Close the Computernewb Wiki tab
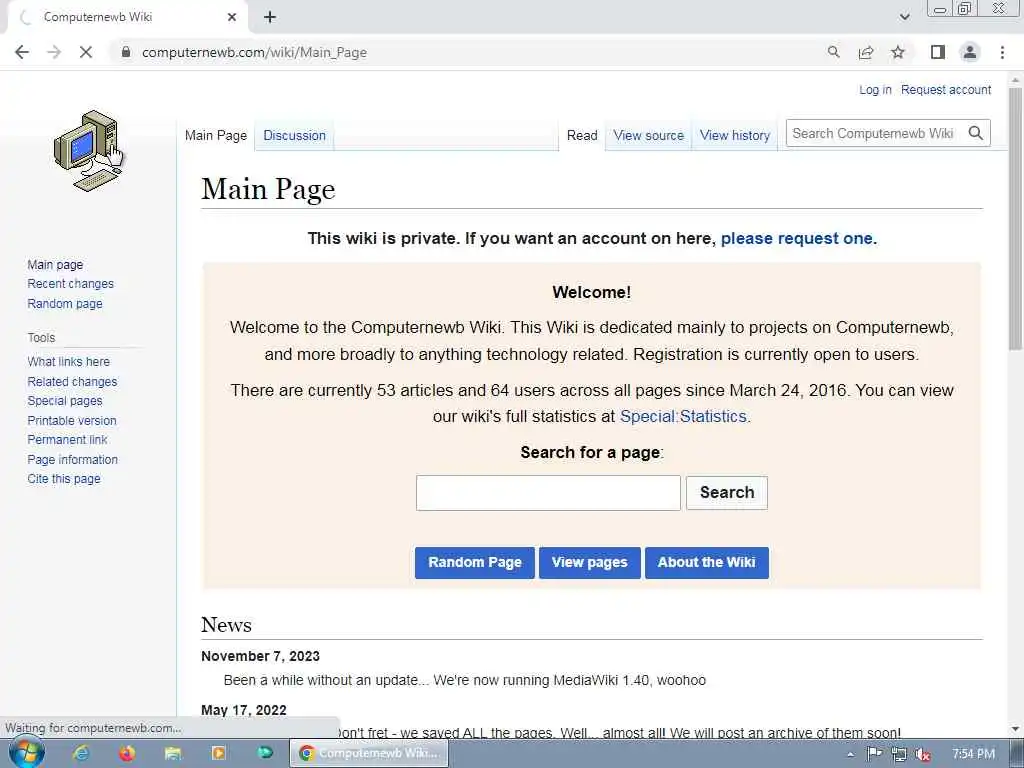 (x=232, y=17)
